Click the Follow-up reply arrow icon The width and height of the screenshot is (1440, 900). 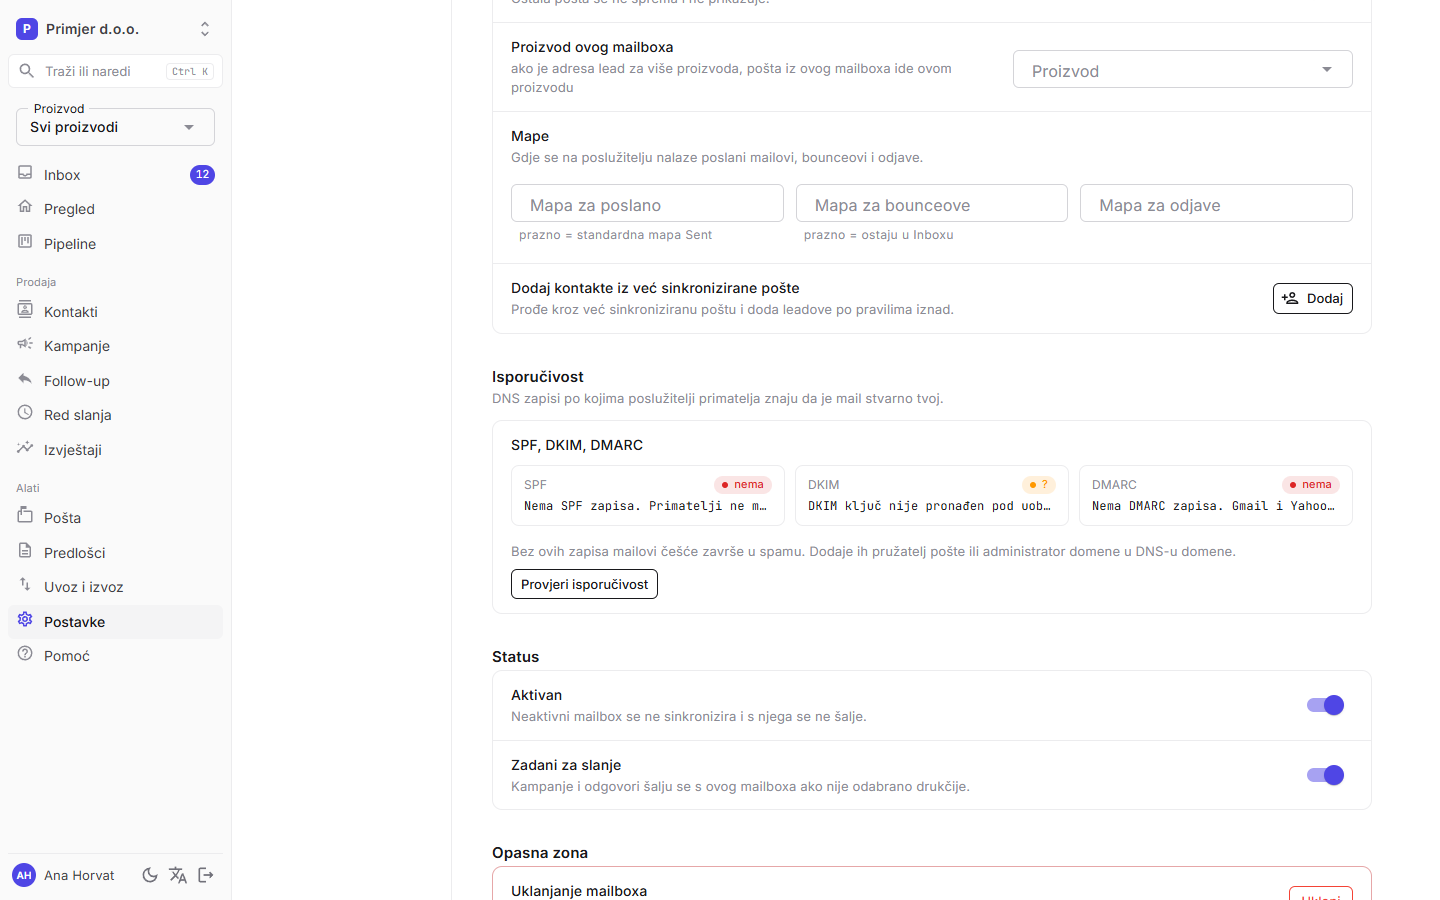pos(25,379)
